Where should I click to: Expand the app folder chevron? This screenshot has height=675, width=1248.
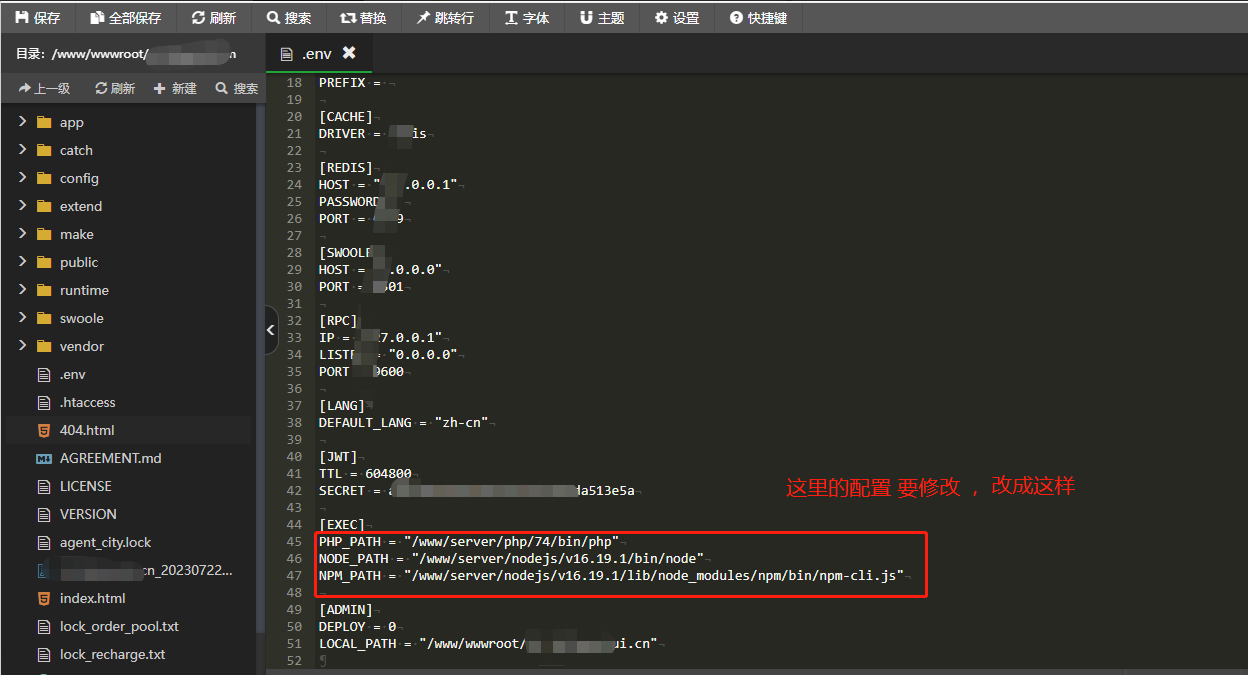pyautogui.click(x=22, y=122)
